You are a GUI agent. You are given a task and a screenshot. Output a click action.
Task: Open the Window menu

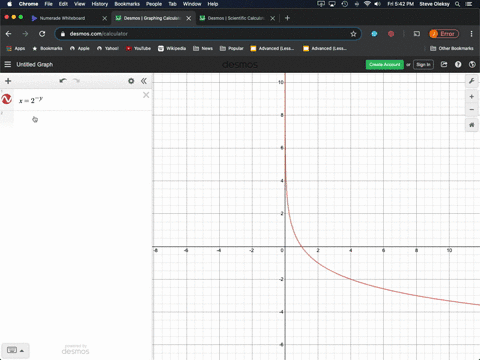click(192, 4)
